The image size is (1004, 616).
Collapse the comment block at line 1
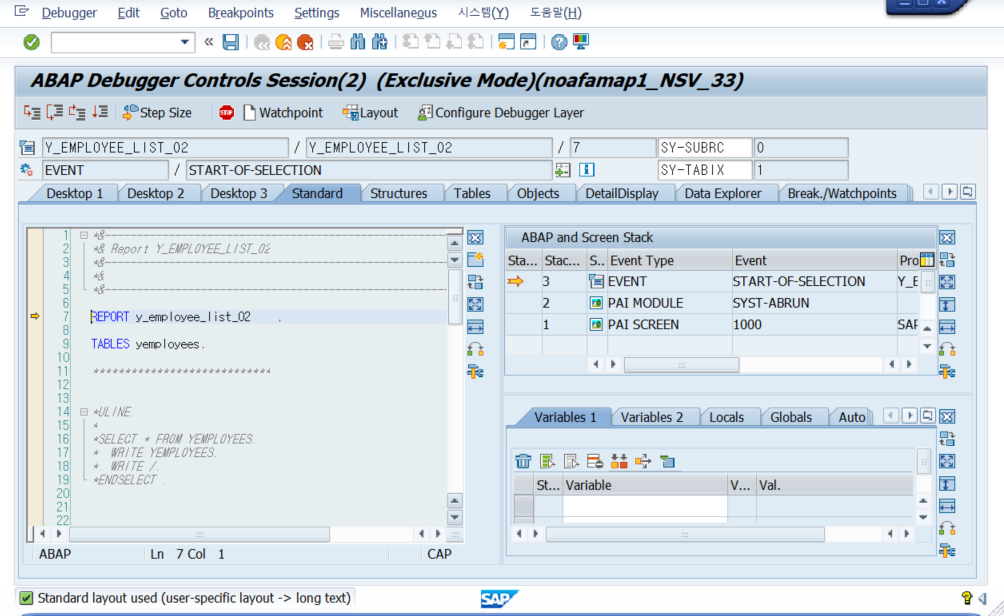[84, 235]
